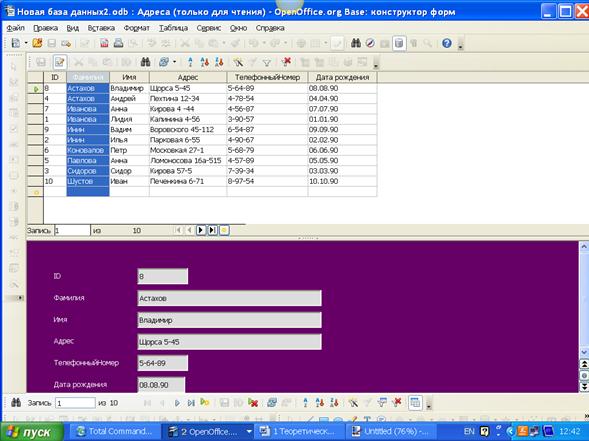Open the Сервис menu
The height and width of the screenshot is (441, 589).
pos(208,28)
